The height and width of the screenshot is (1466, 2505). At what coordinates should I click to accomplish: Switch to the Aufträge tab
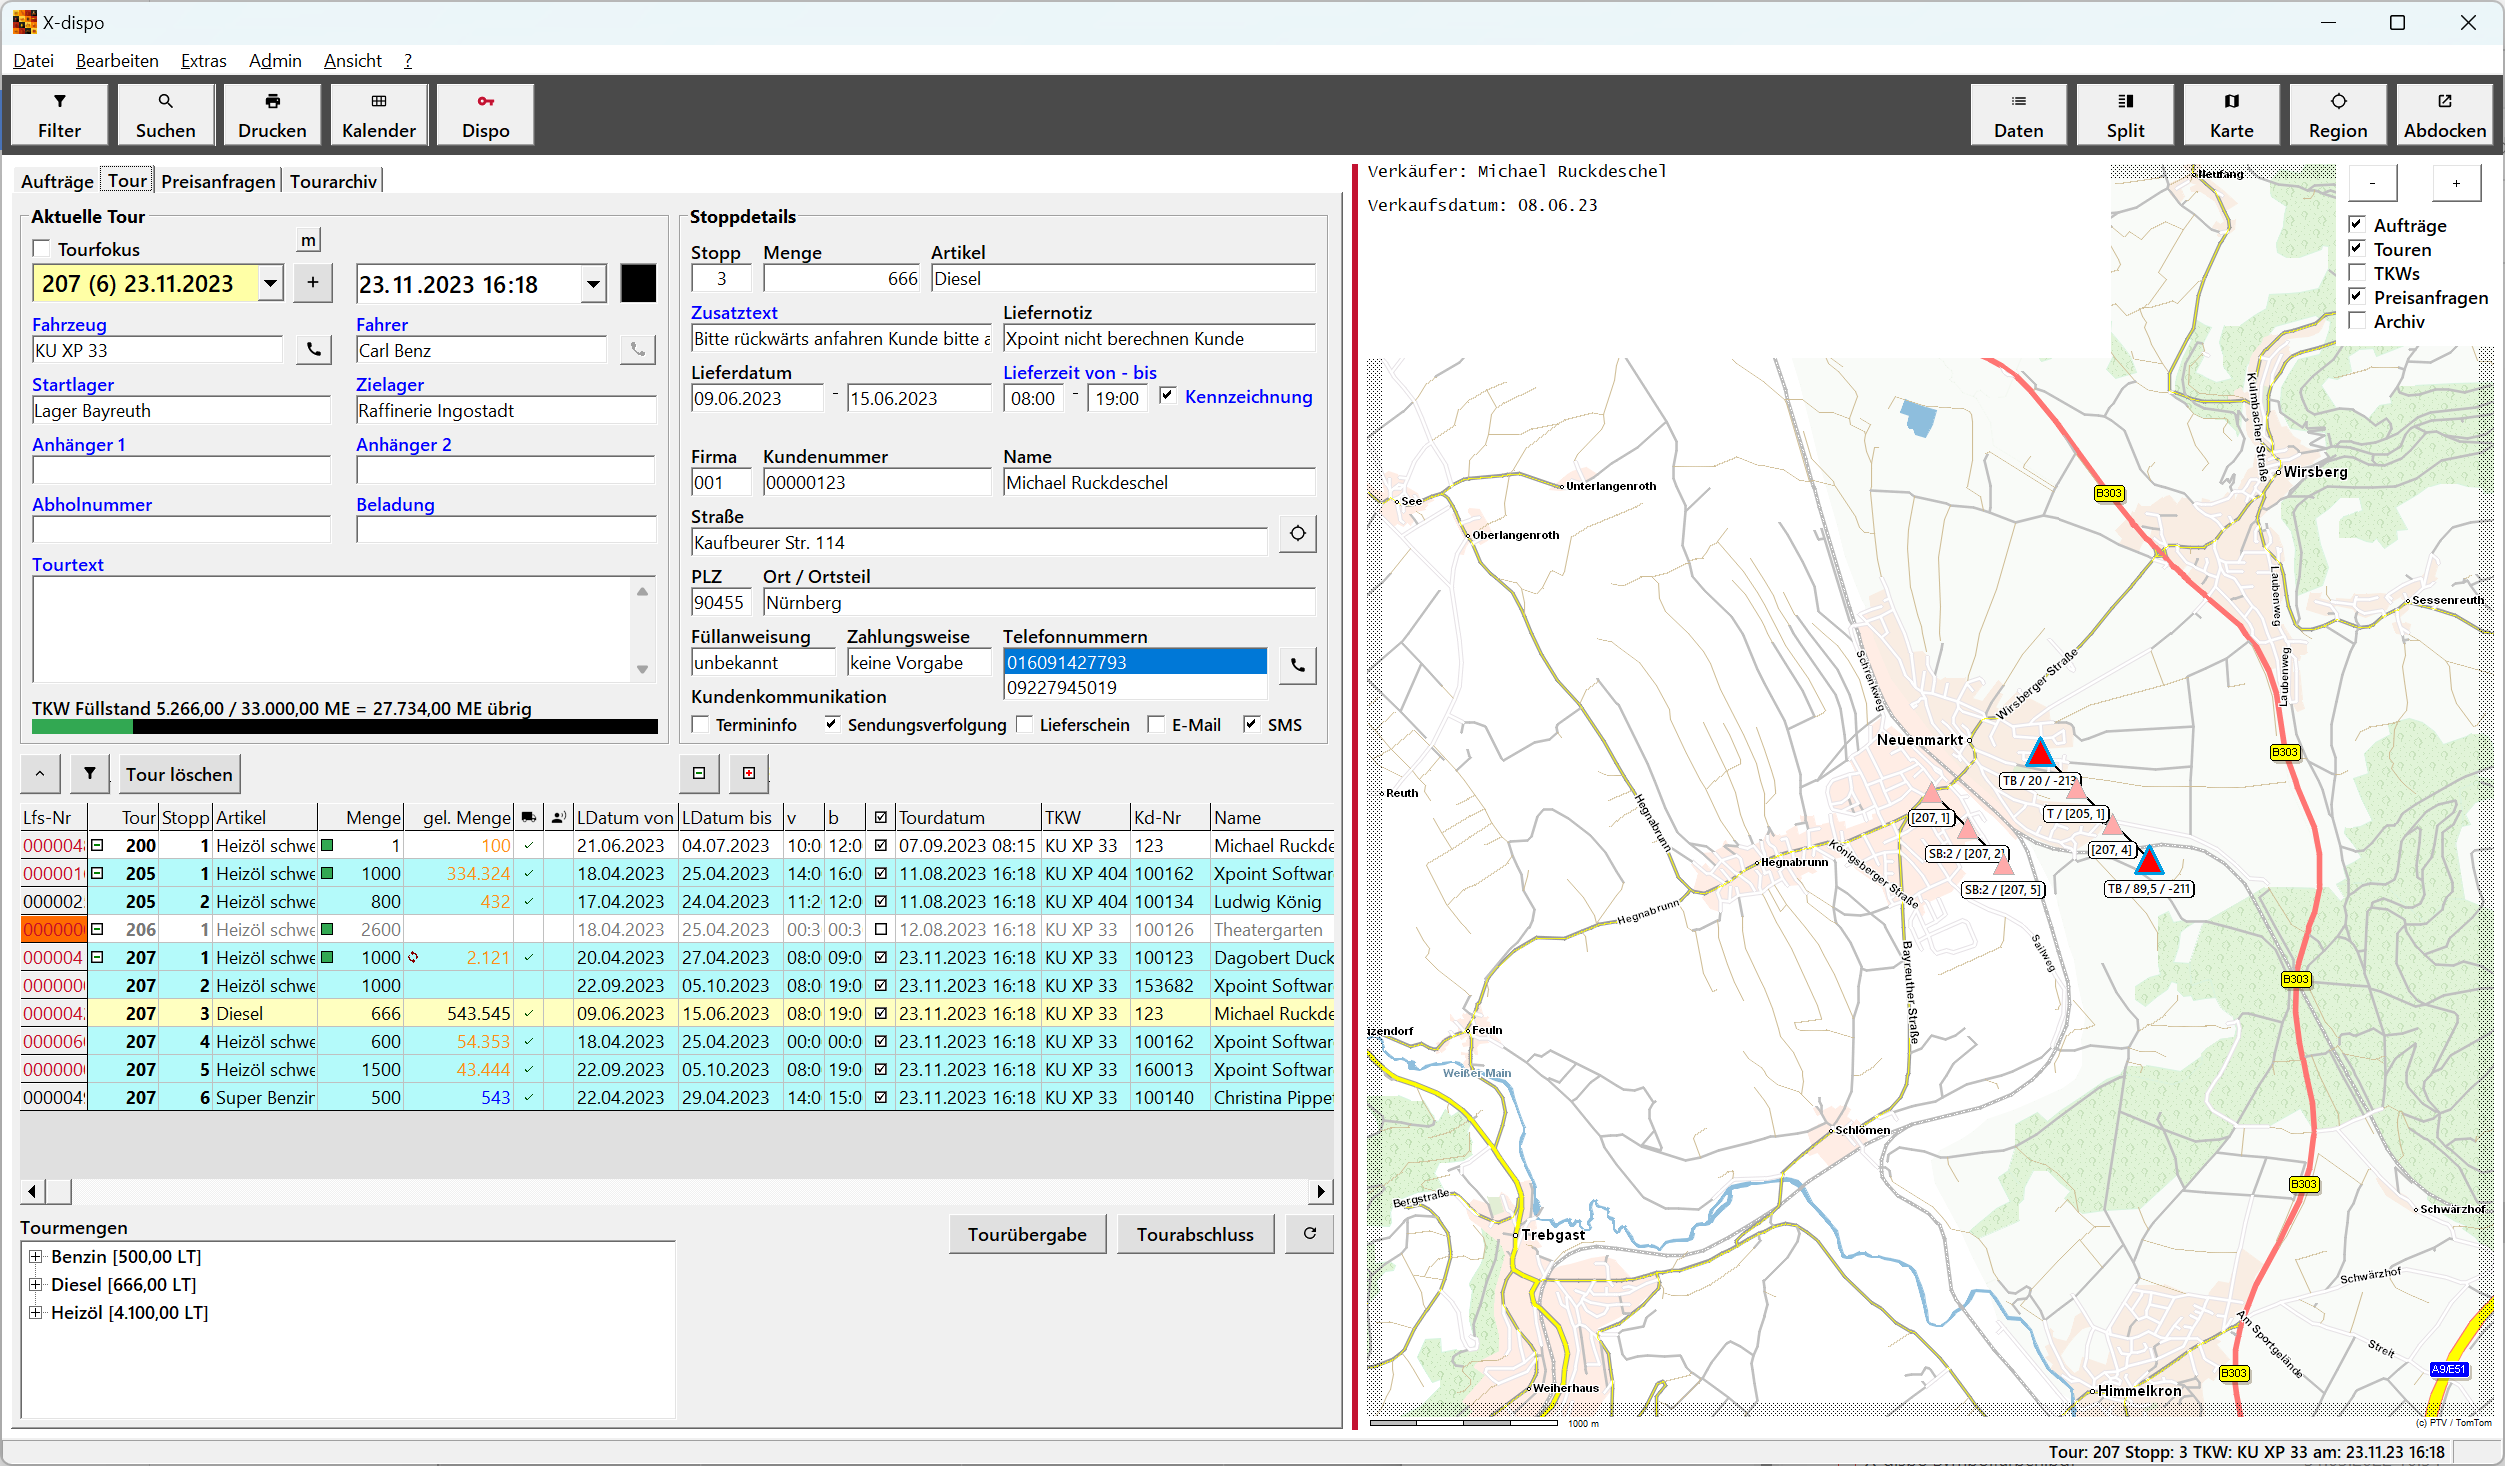[x=57, y=181]
